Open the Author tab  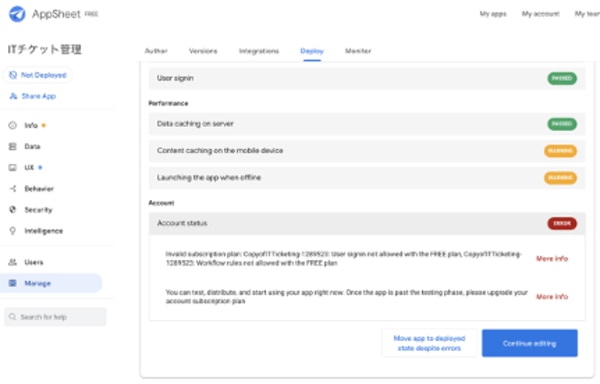(x=156, y=51)
